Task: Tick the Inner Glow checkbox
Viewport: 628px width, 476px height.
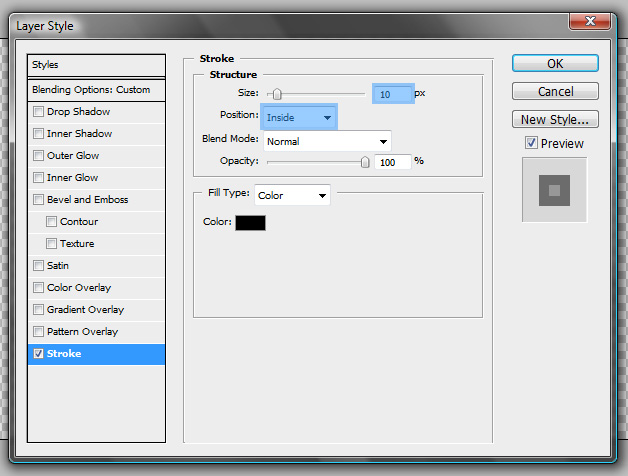Action: click(x=38, y=177)
